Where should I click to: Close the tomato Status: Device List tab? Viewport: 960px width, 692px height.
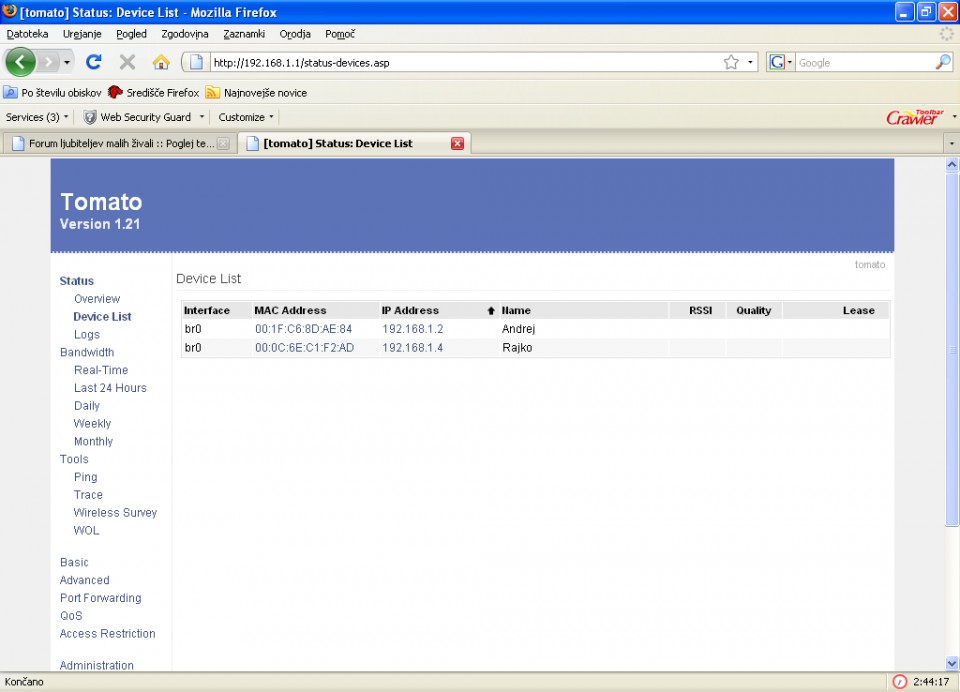point(457,143)
